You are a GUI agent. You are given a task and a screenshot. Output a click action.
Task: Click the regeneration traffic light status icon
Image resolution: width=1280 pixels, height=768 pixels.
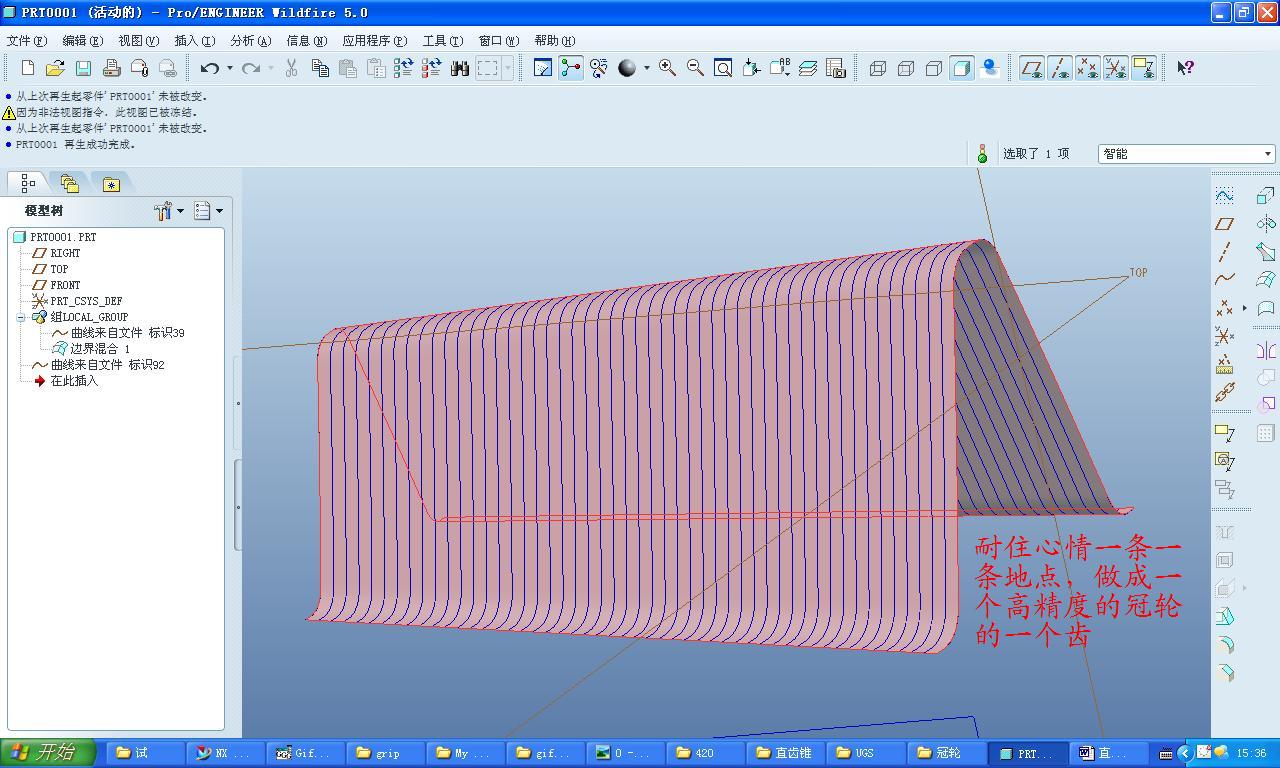pyautogui.click(x=982, y=153)
